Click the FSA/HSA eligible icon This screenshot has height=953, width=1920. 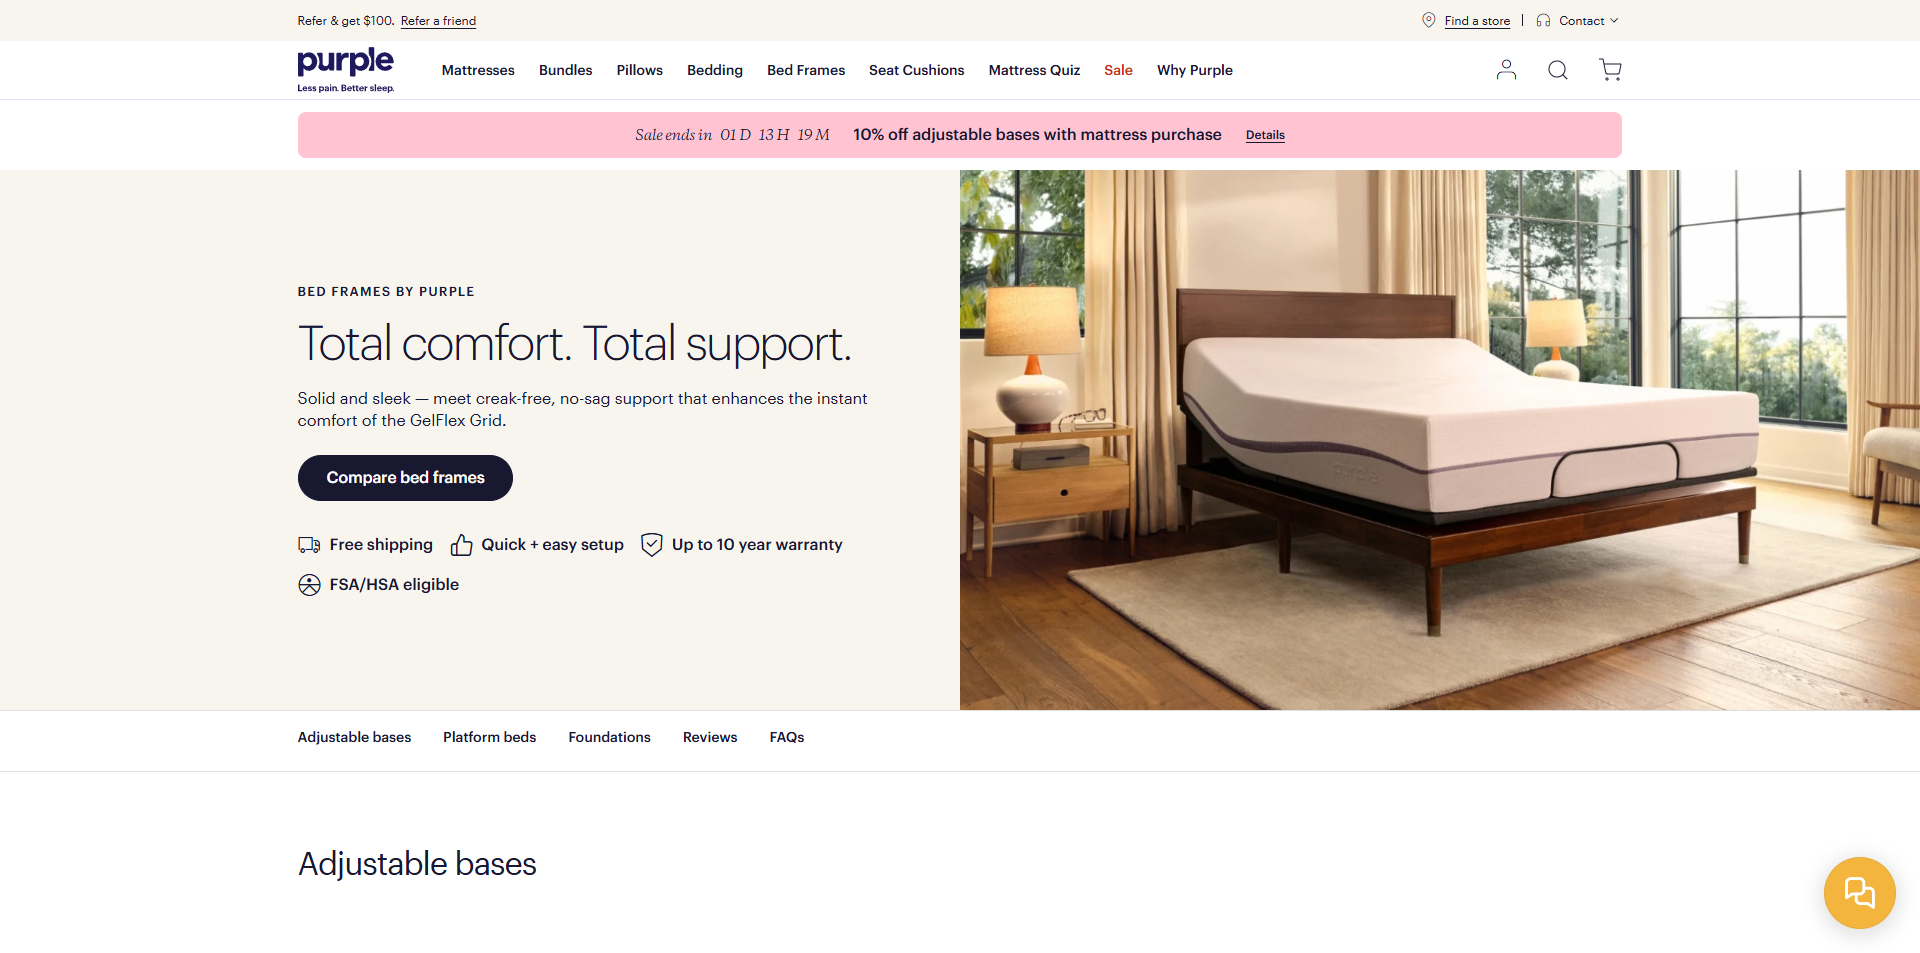[309, 585]
